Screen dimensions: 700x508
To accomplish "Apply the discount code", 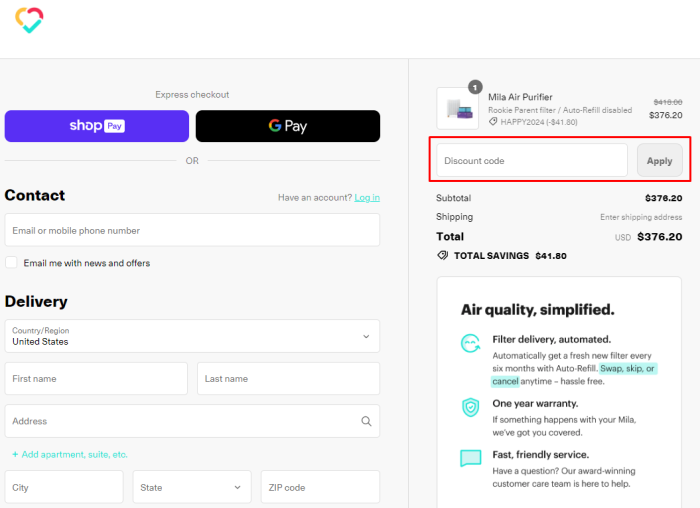I will coord(659,160).
